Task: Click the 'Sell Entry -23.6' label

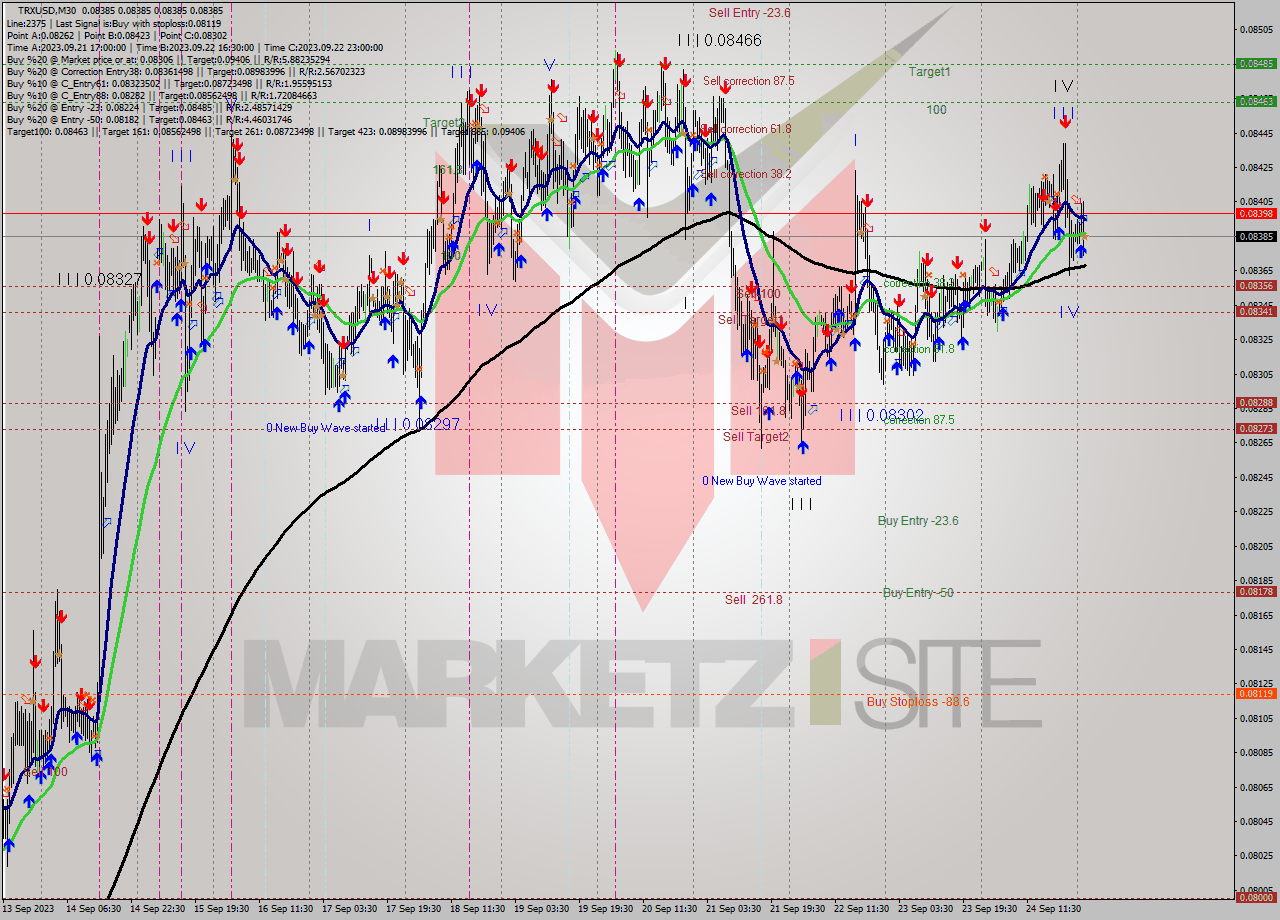Action: [x=749, y=13]
